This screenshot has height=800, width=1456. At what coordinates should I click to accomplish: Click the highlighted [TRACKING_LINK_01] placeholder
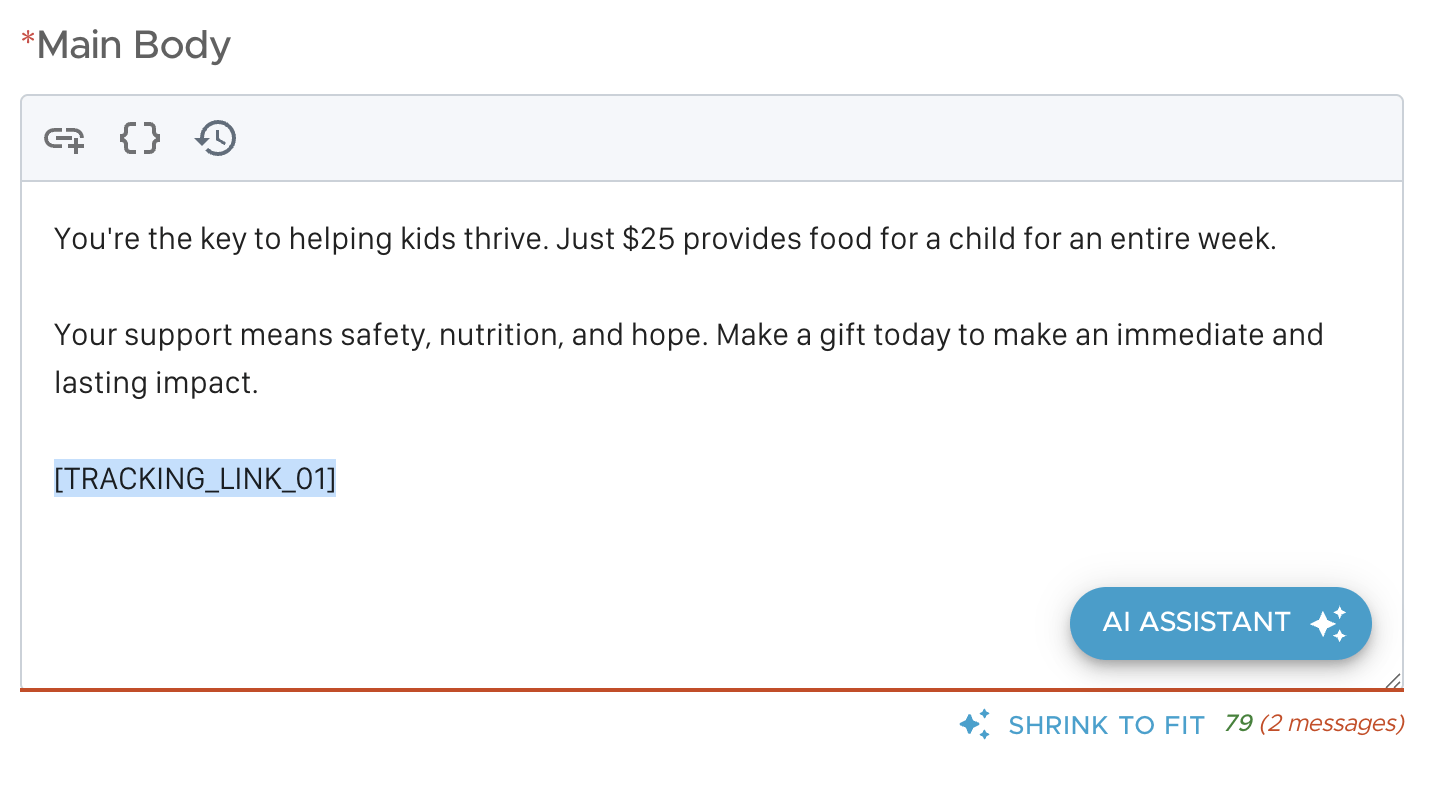tap(195, 480)
